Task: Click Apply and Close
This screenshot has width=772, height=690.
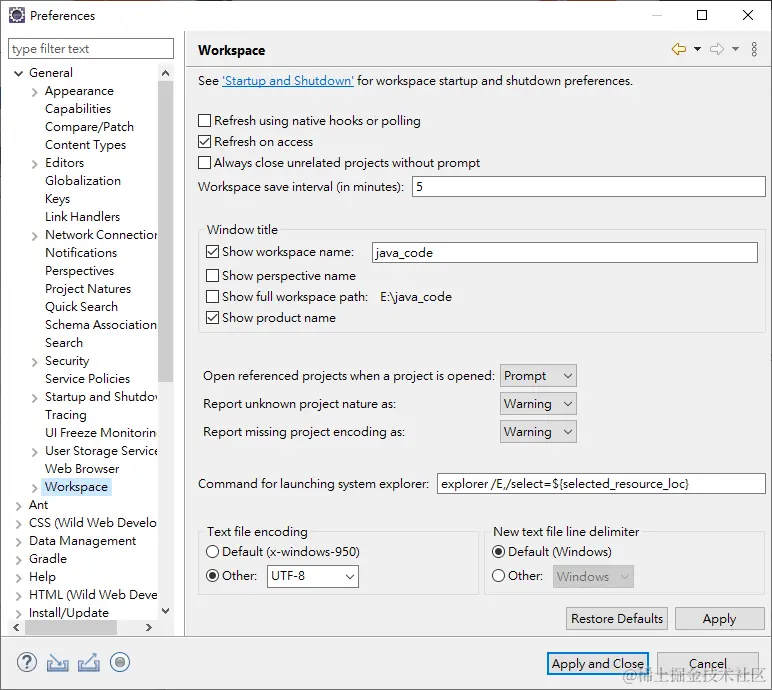Action: point(598,664)
